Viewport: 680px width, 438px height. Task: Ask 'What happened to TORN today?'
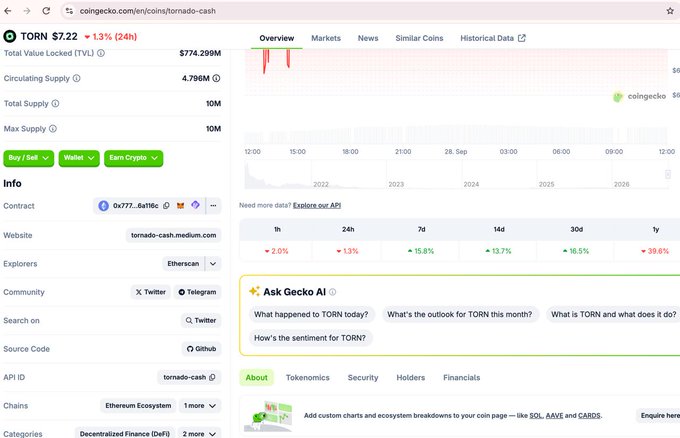311,314
